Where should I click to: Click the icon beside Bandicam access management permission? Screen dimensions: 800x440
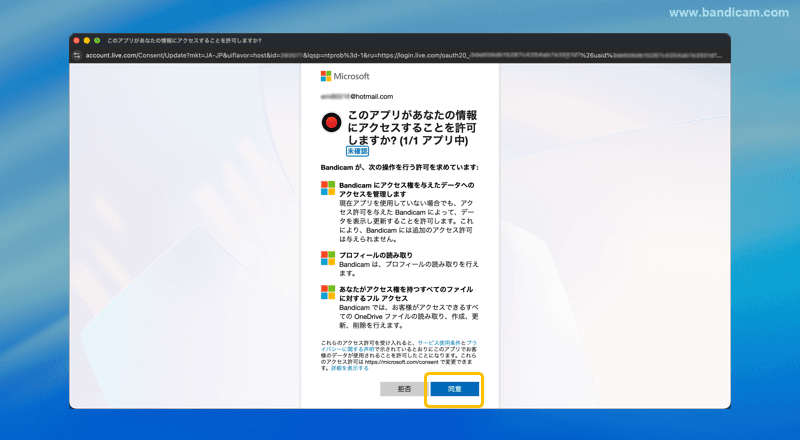pyautogui.click(x=328, y=188)
